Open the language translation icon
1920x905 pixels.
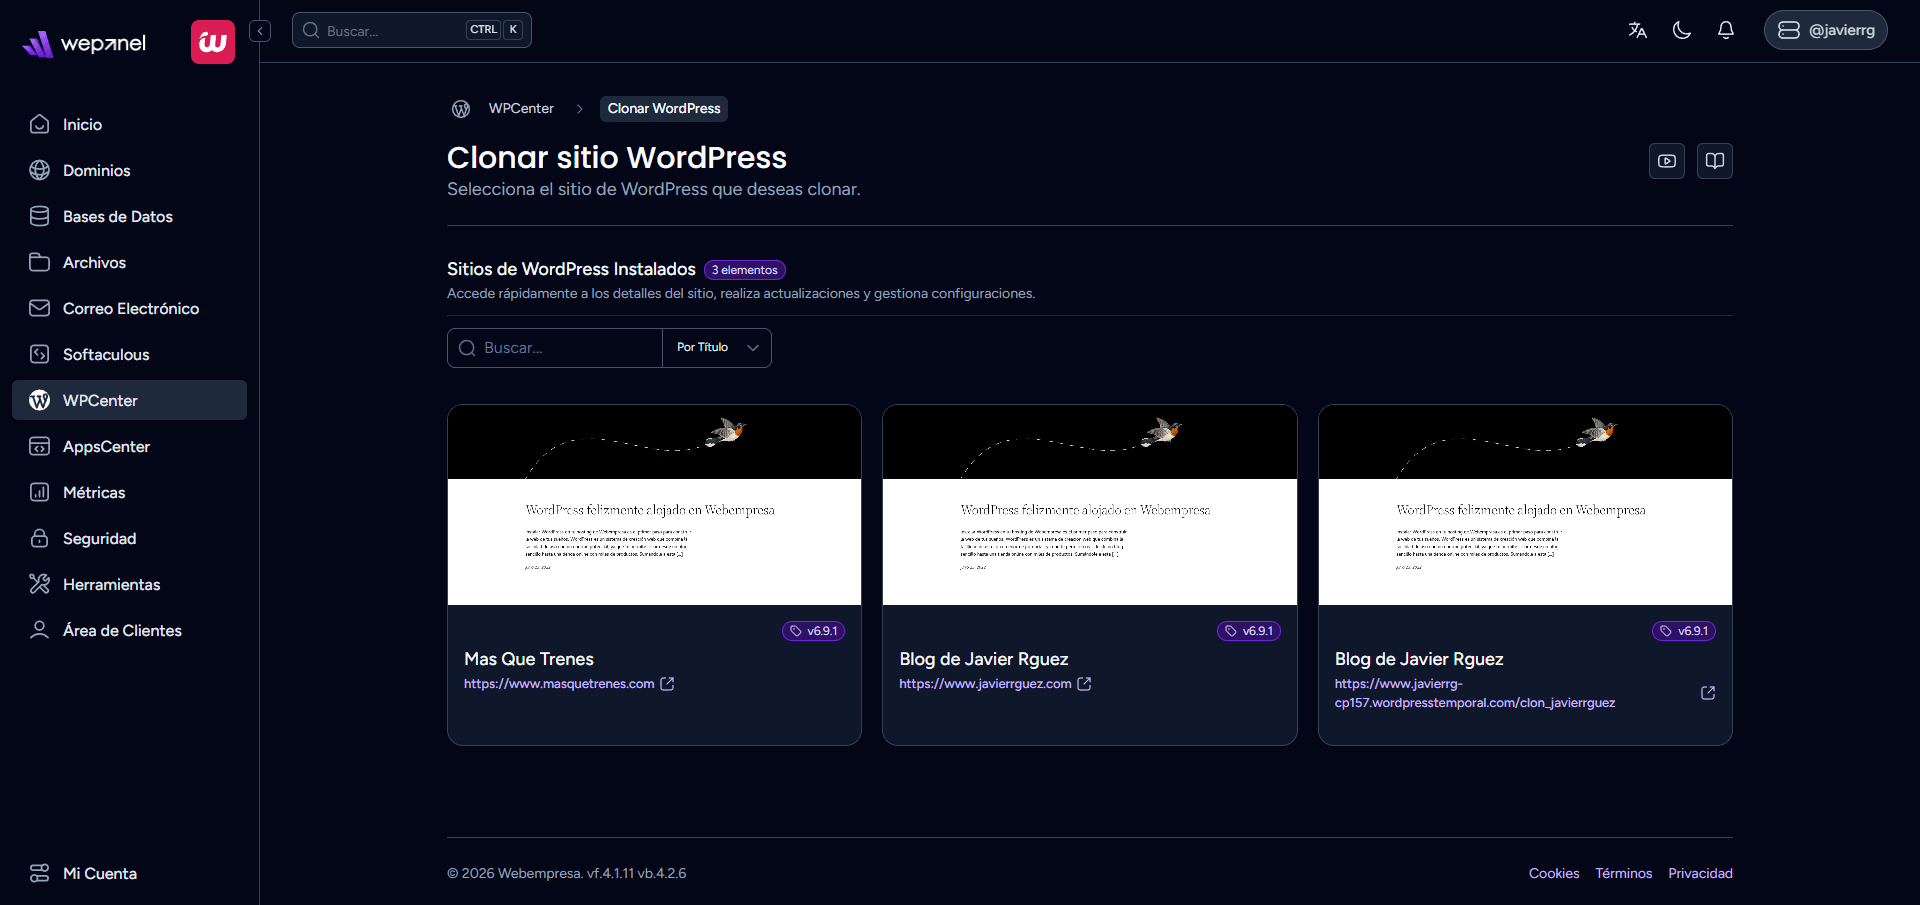[1637, 30]
